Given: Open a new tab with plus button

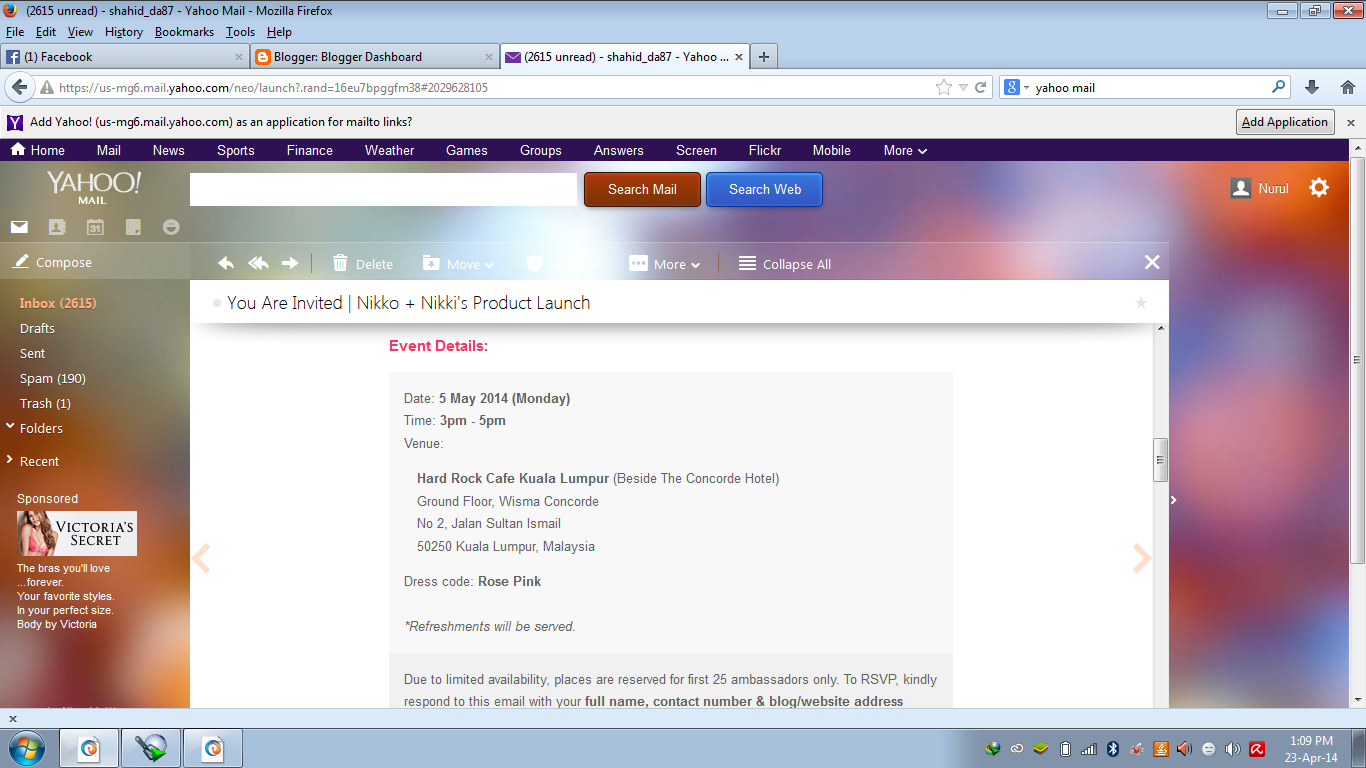Looking at the screenshot, I should (764, 57).
